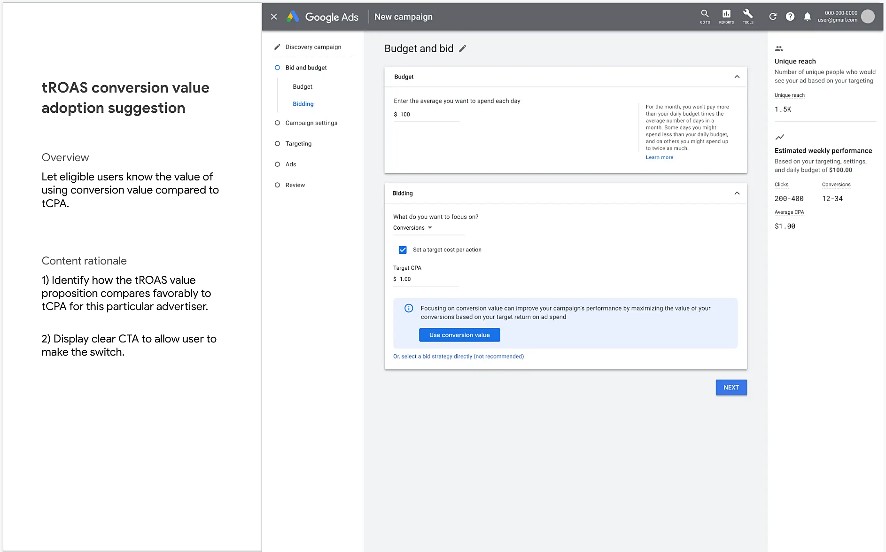This screenshot has height=552, width=886.
Task: Click the refresh icon in header
Action: click(773, 17)
